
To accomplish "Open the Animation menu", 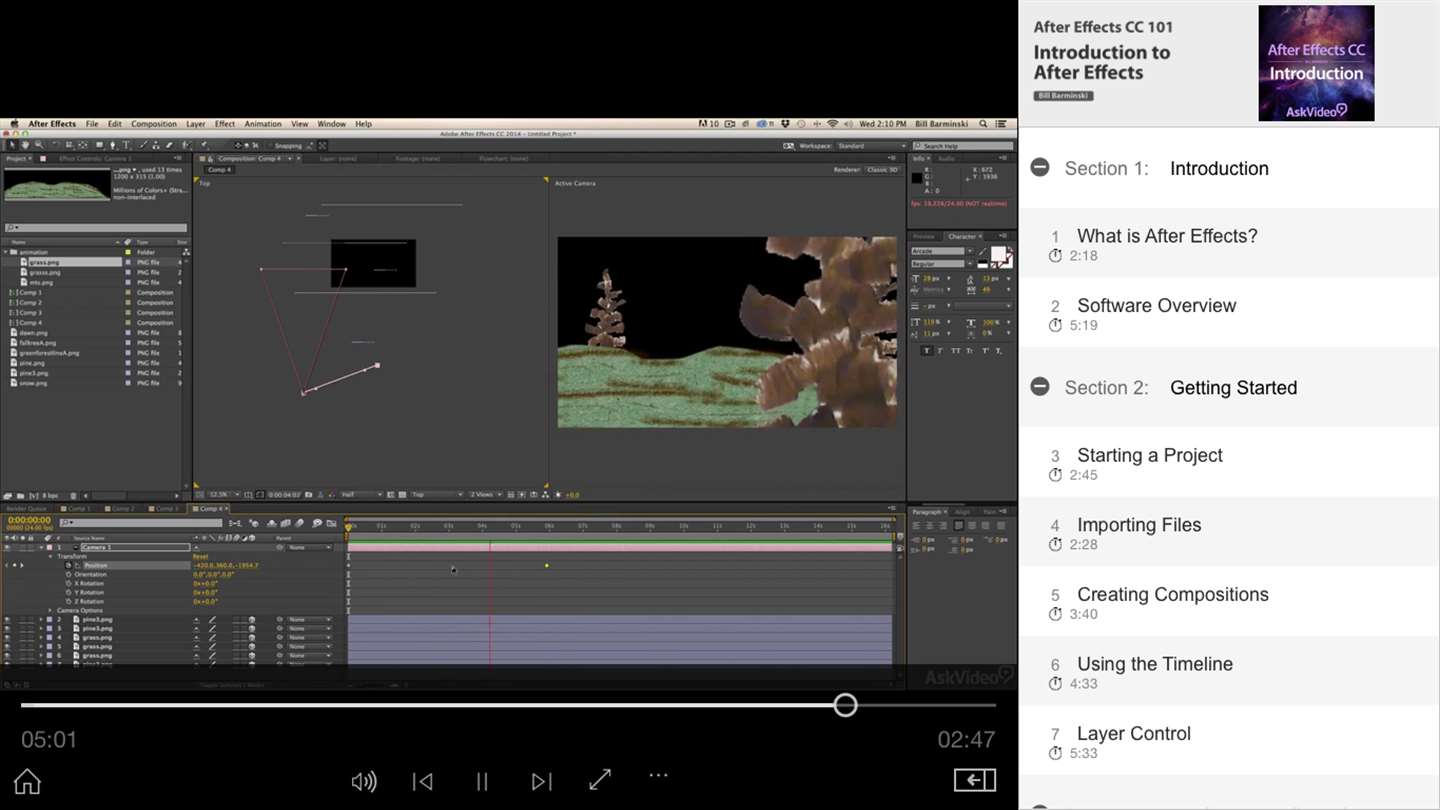I will coord(263,124).
